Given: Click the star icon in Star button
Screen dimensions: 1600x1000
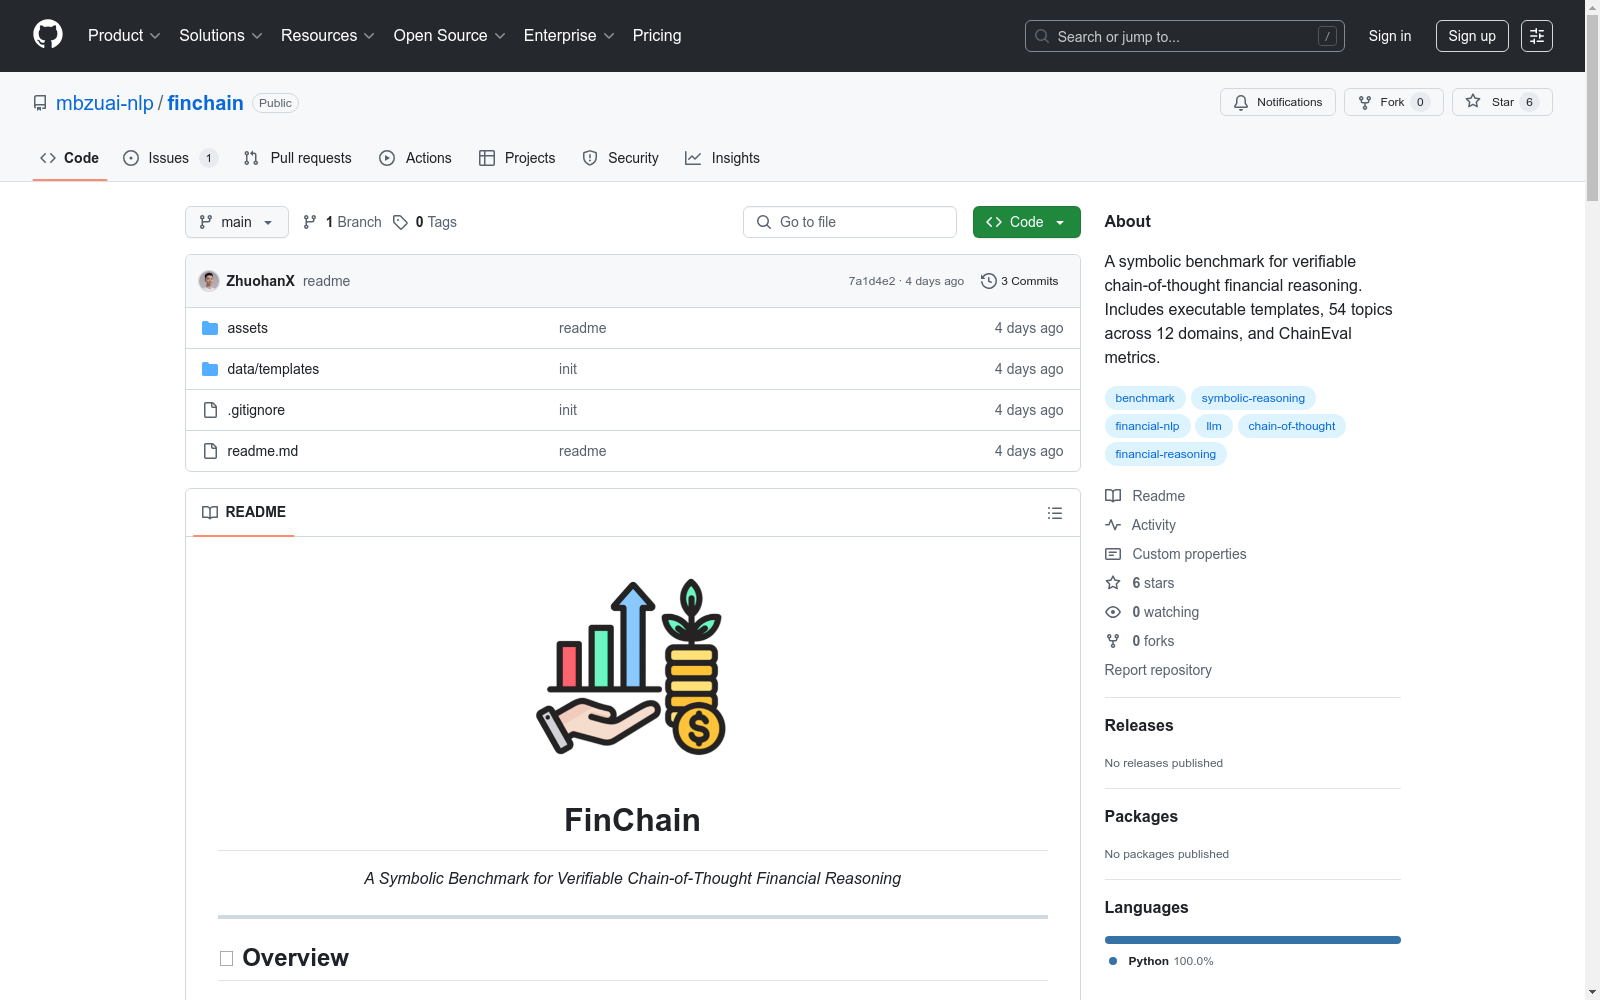Looking at the screenshot, I should click(1473, 101).
